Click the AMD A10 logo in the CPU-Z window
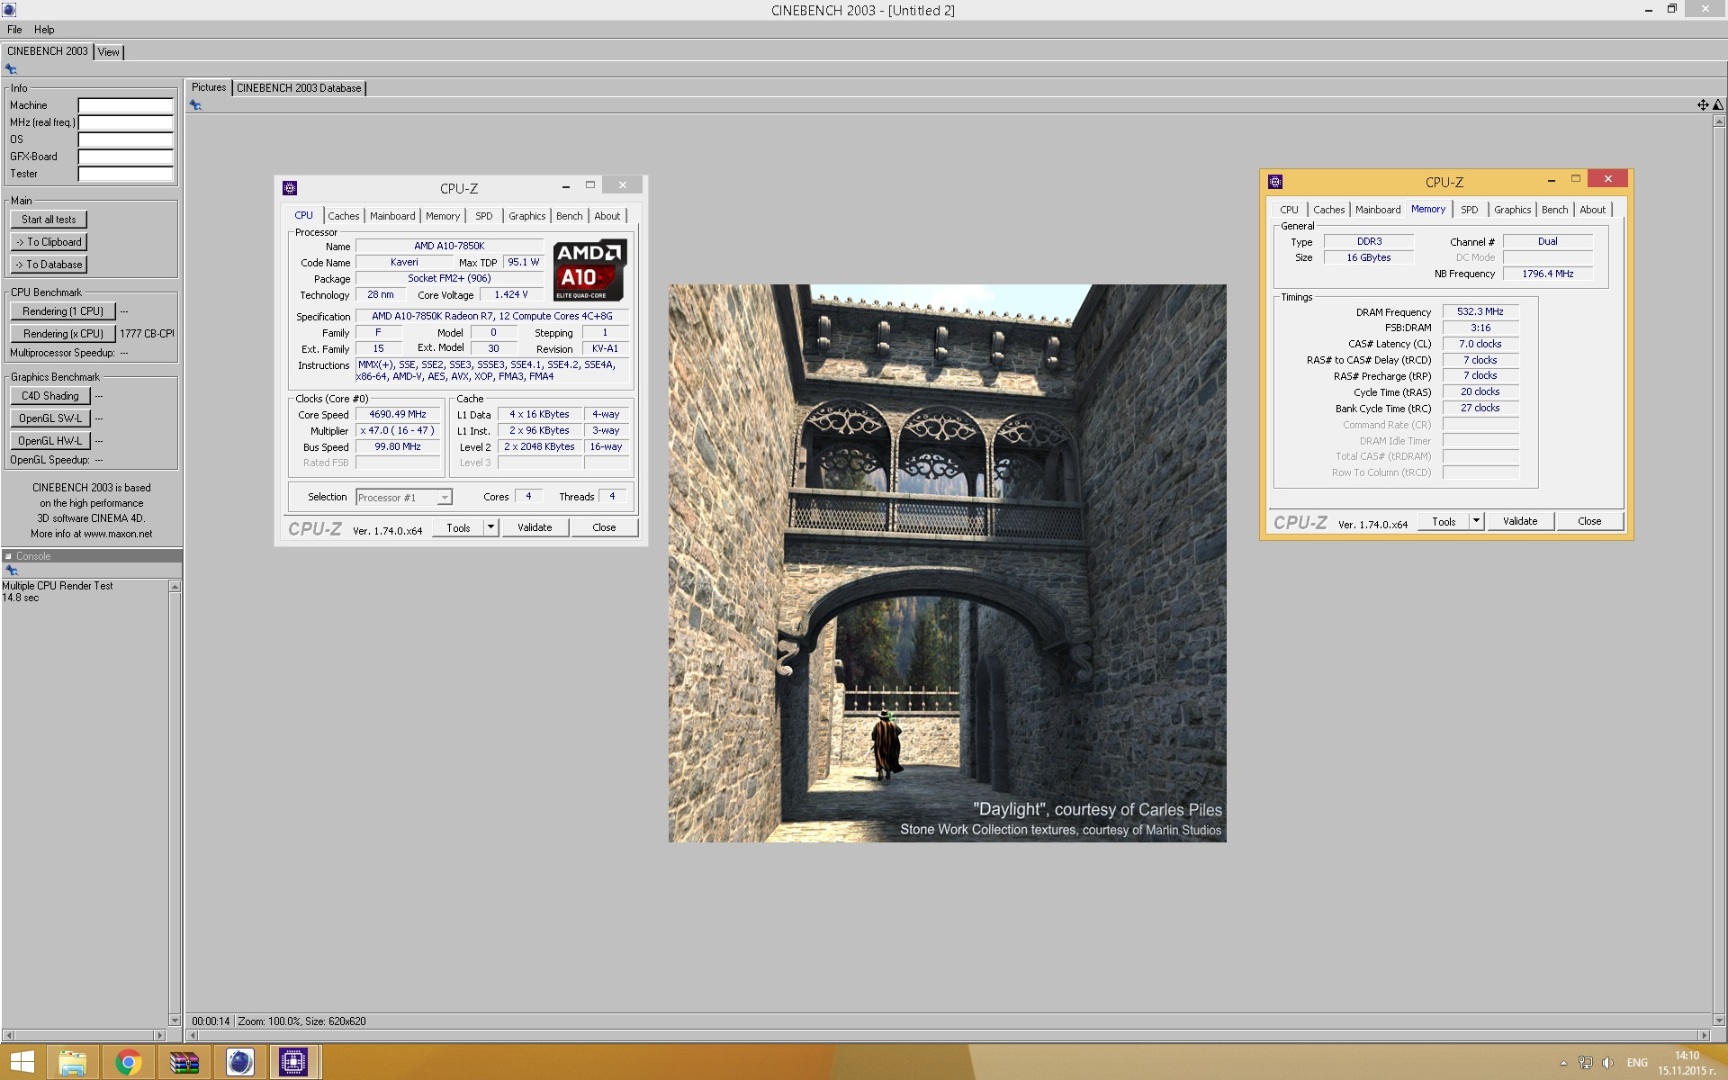 pos(590,269)
